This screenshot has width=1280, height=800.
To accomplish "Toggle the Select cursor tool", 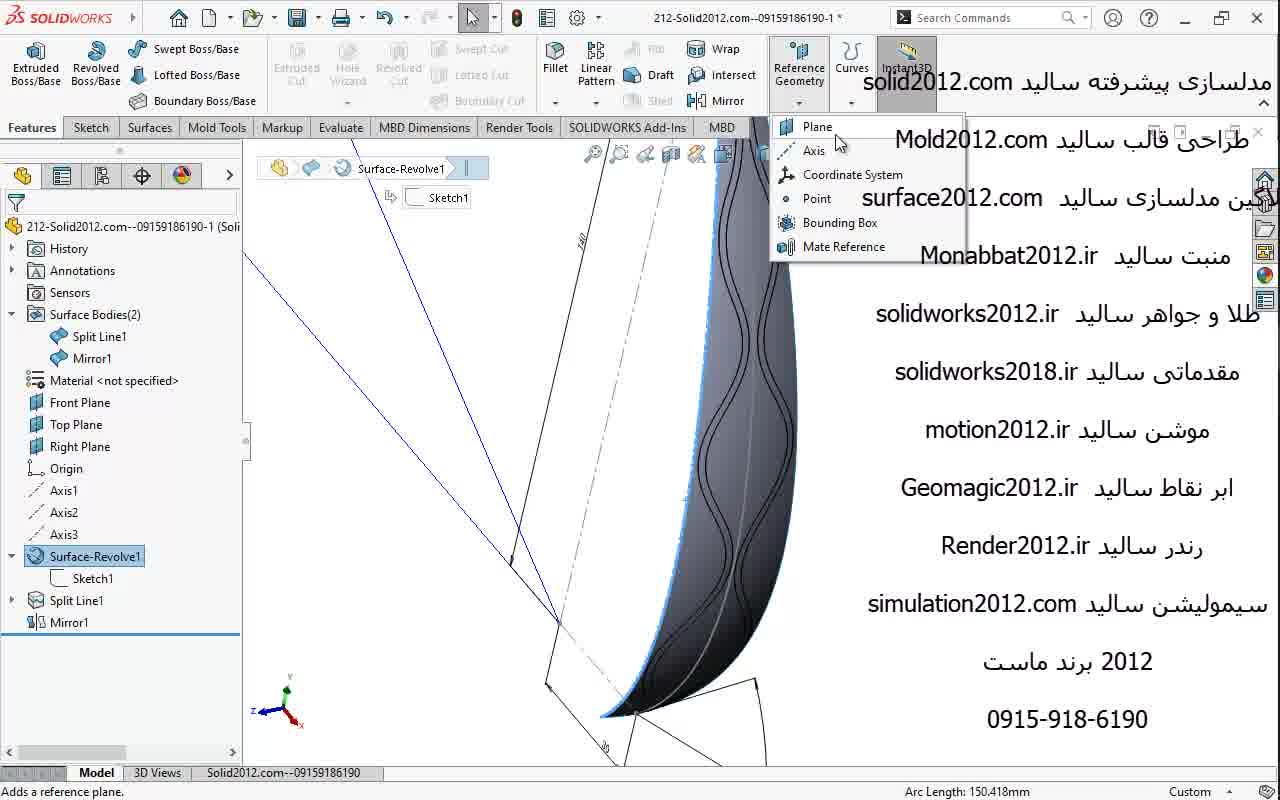I will point(472,18).
